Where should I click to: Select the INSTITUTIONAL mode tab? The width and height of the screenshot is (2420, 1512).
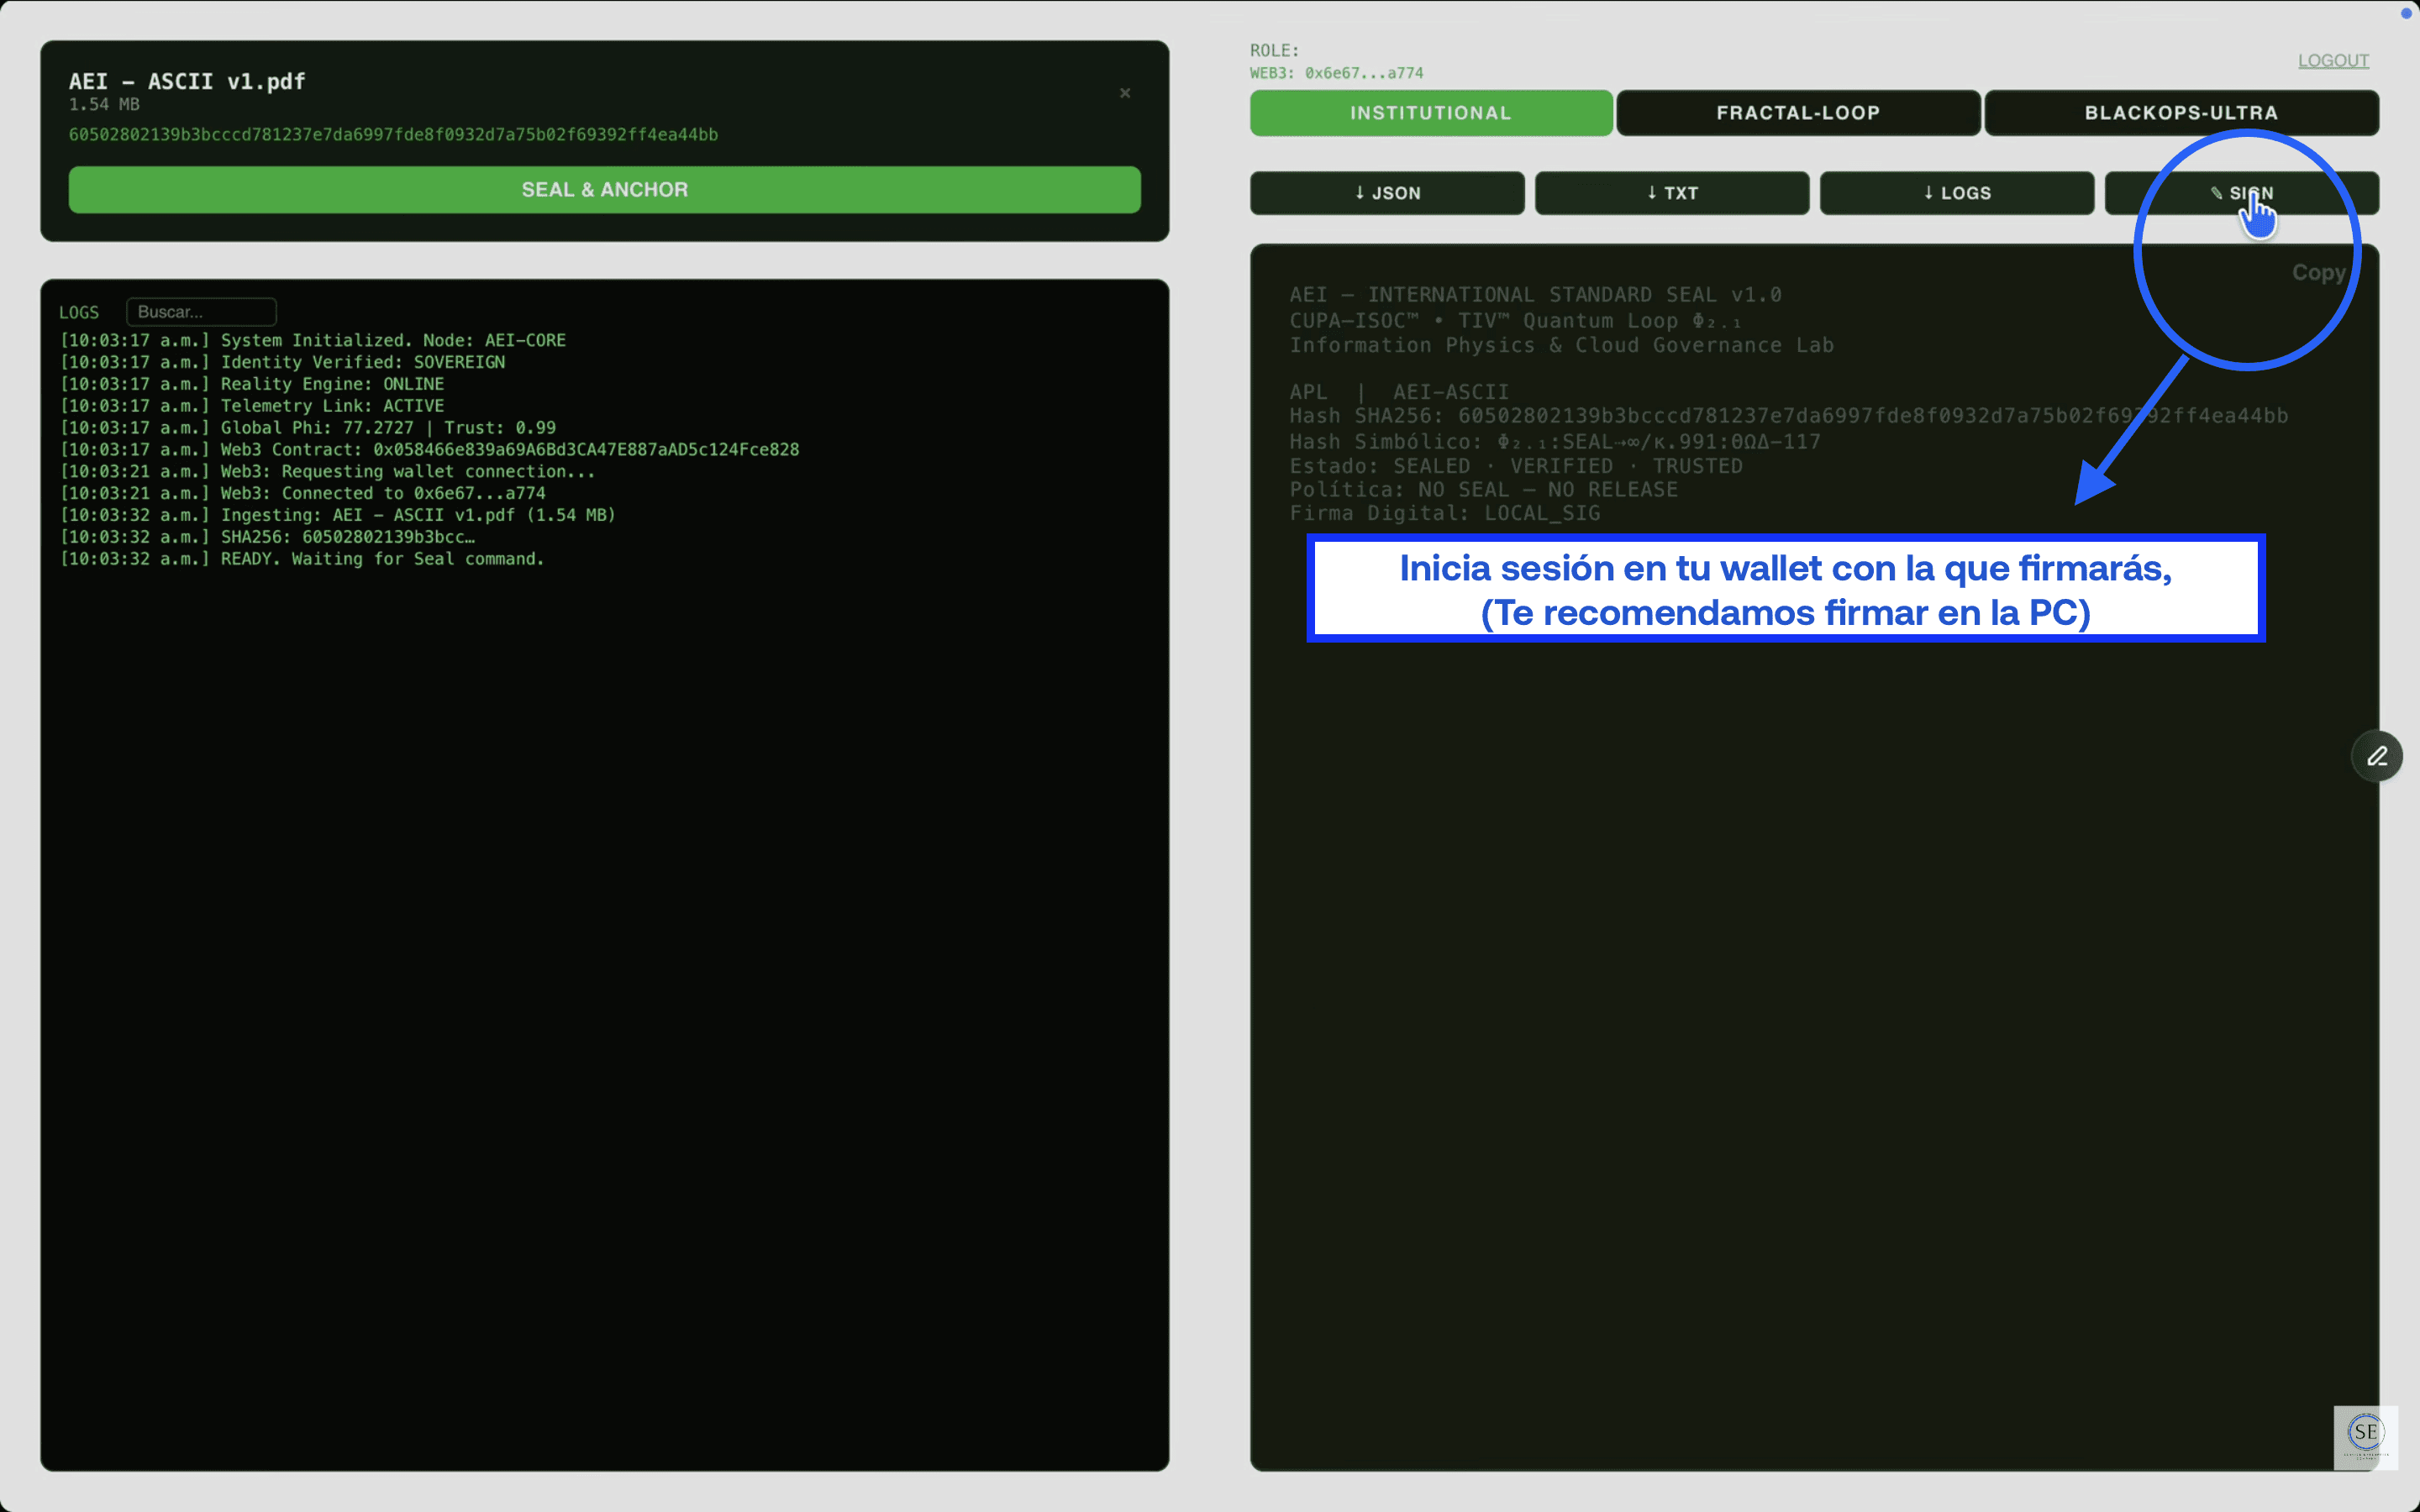(1430, 113)
